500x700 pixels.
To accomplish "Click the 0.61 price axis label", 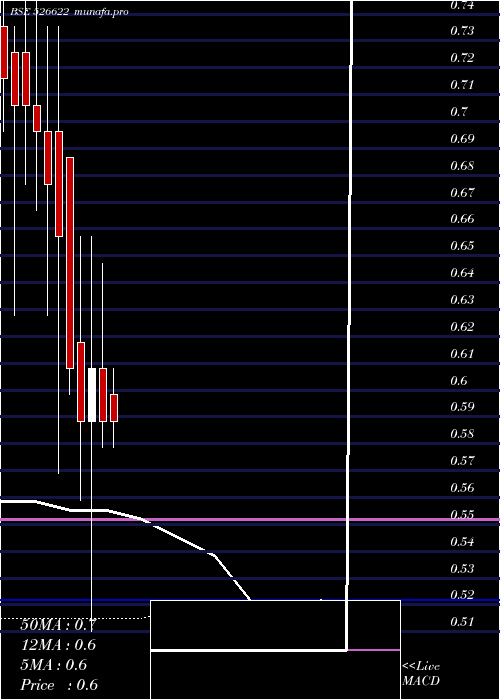I will tap(462, 354).
